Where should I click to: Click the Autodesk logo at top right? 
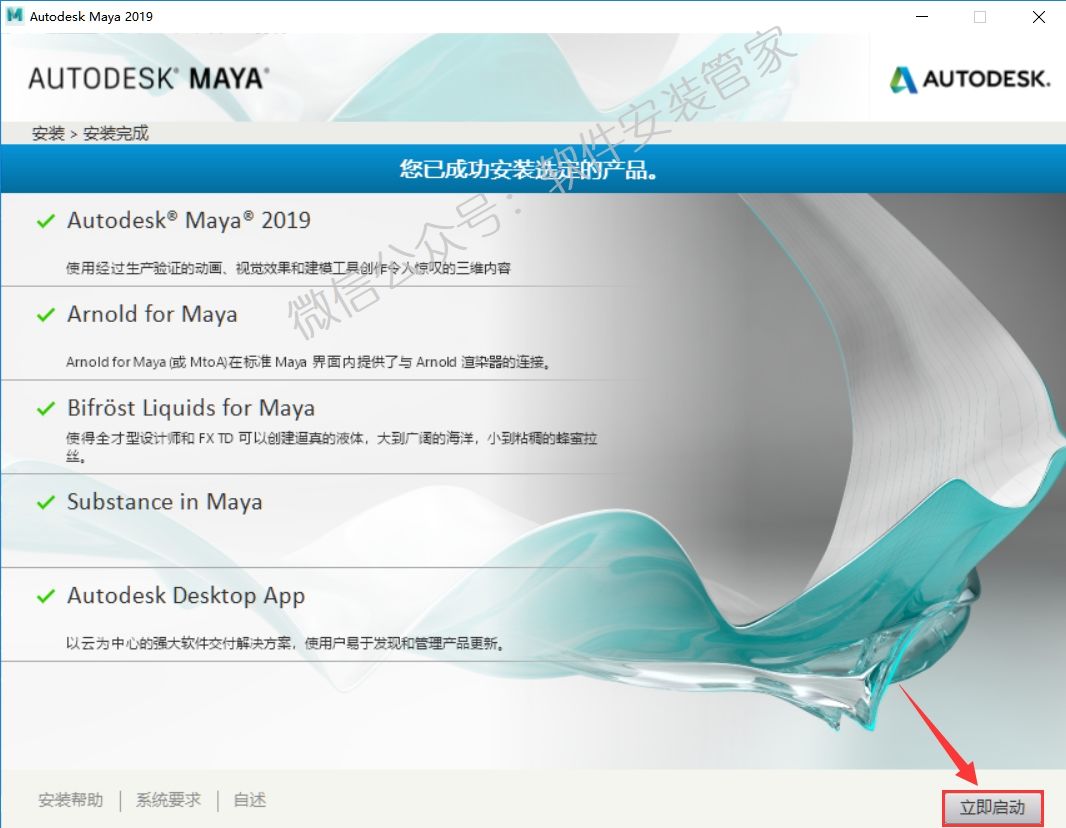coord(969,79)
